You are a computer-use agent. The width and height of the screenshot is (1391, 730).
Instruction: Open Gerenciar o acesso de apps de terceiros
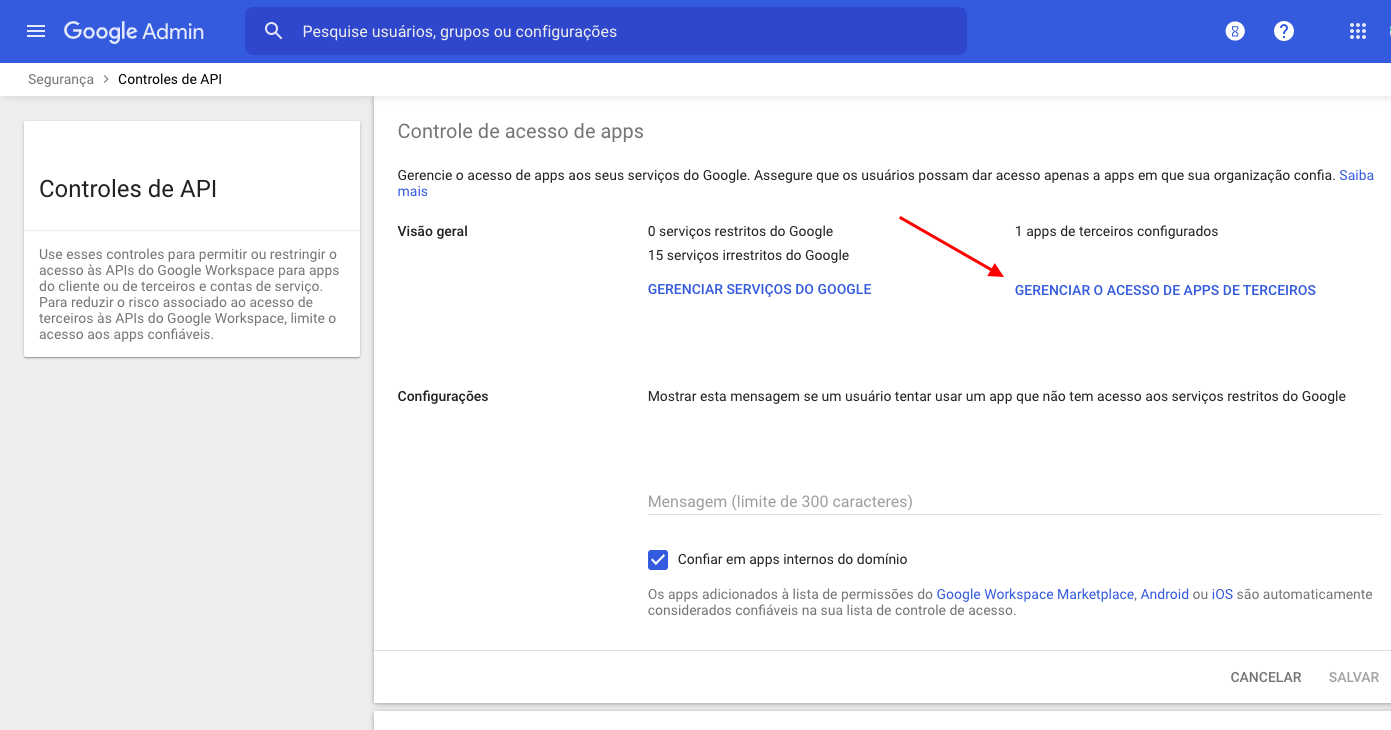click(1165, 290)
